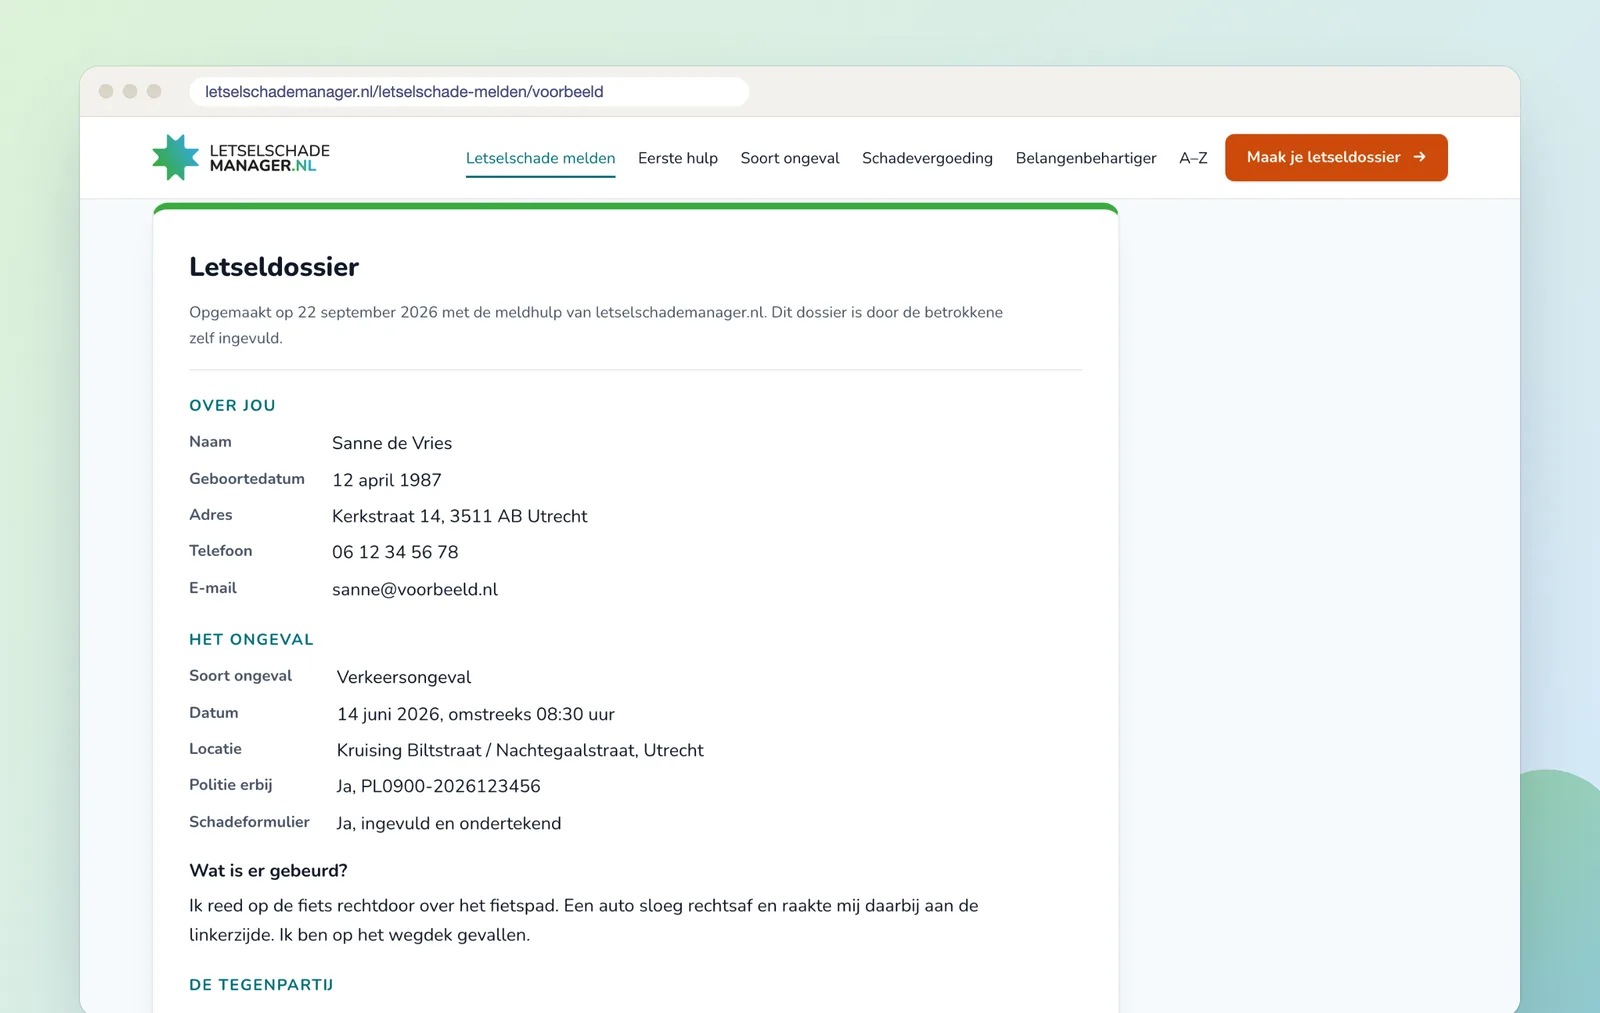This screenshot has width=1600, height=1013.
Task: Click the Opgemaakt op 22 september 2026 intro text
Action: coord(596,325)
